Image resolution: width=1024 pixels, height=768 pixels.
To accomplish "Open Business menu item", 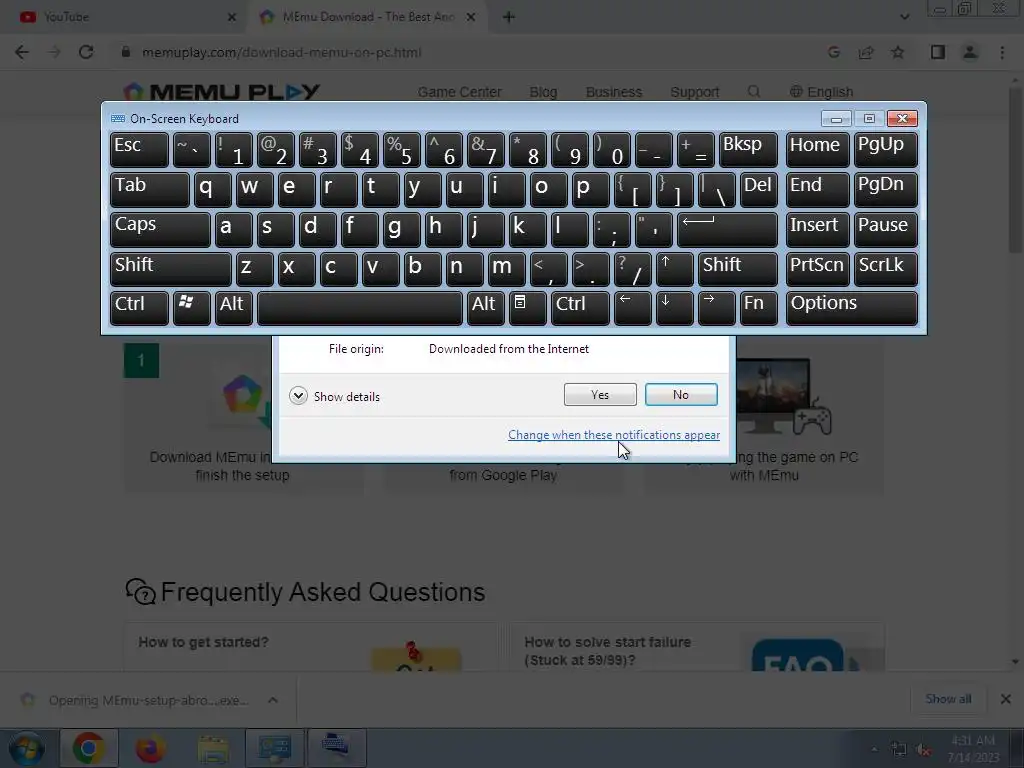I will (614, 92).
